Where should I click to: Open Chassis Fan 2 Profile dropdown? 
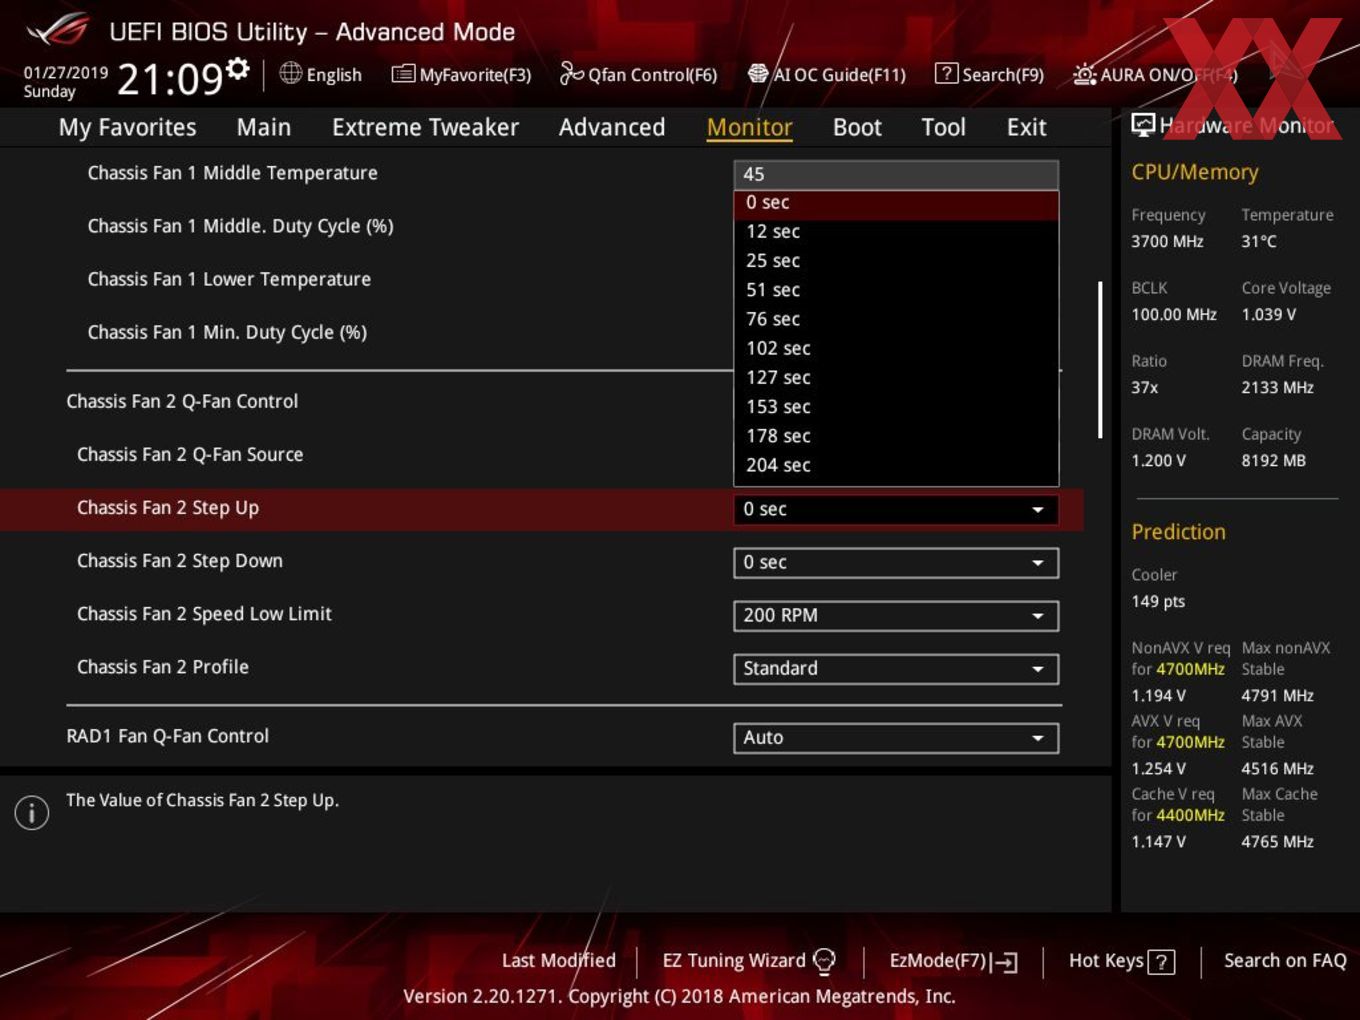[896, 668]
